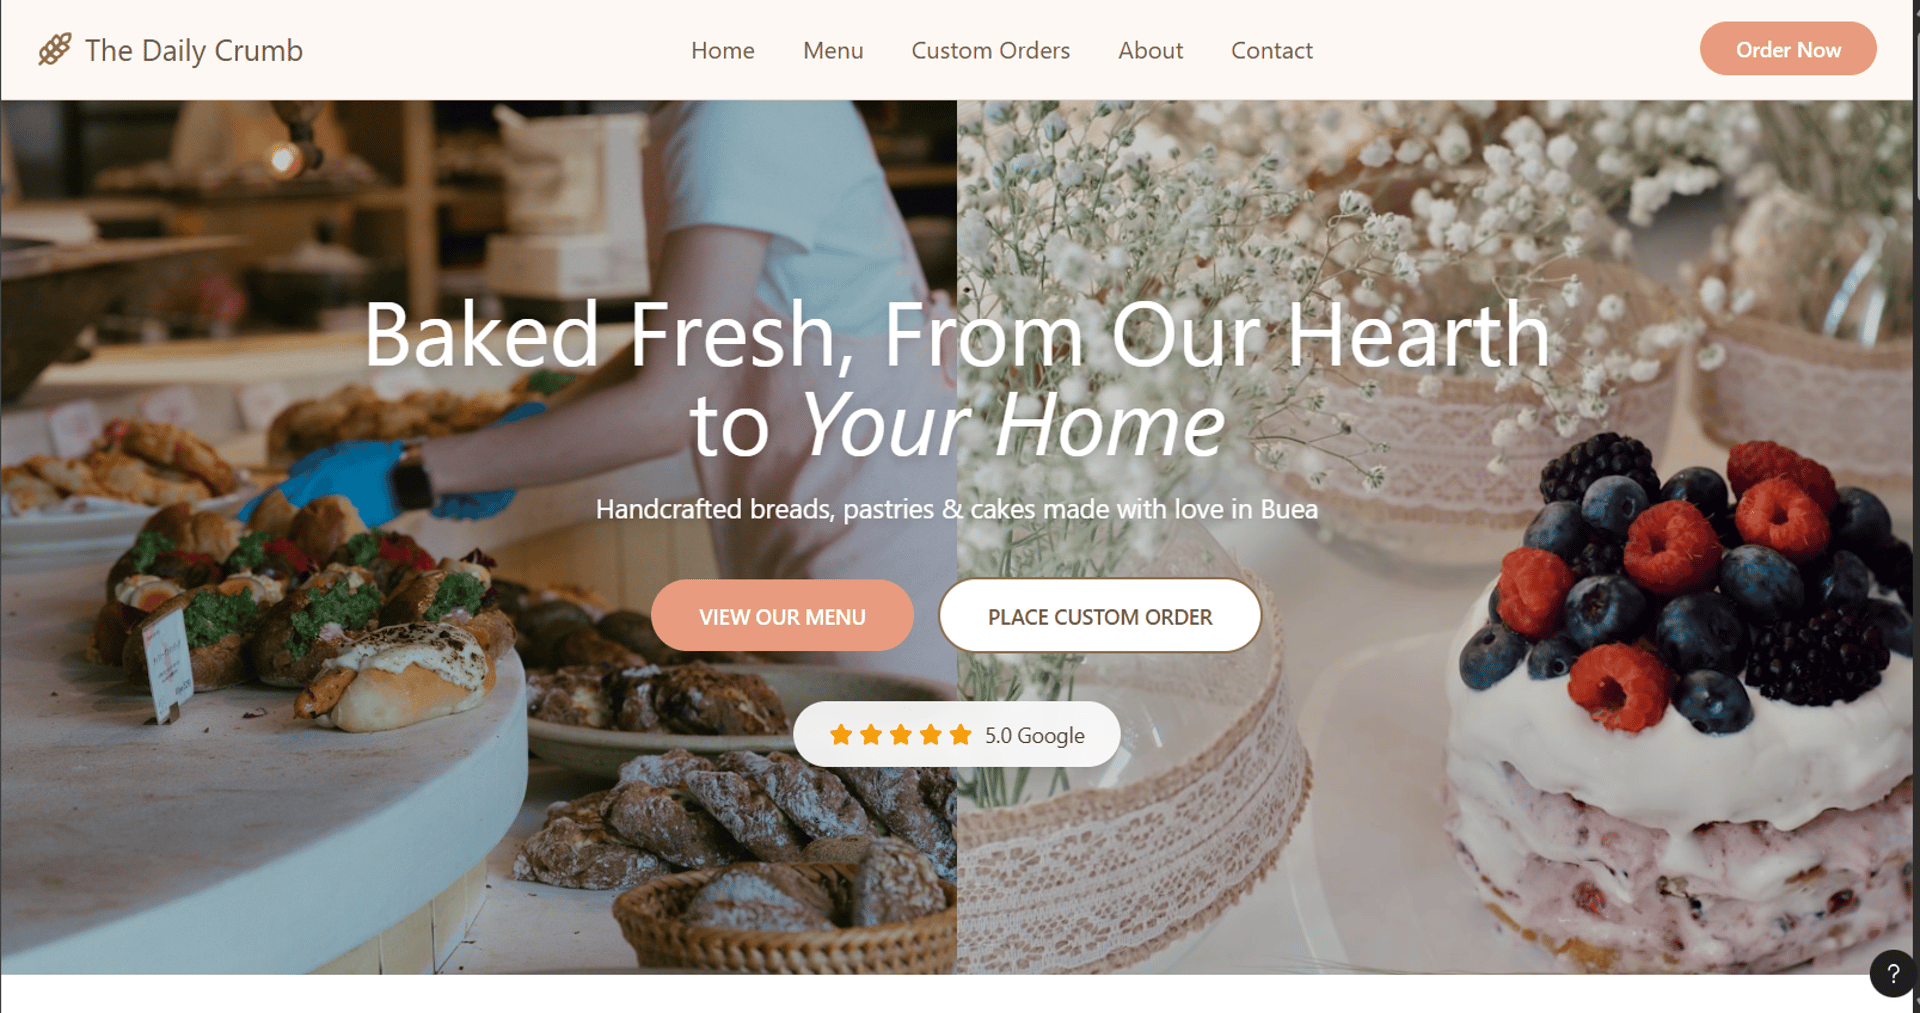Click the Order Now button
The height and width of the screenshot is (1013, 1920).
click(1788, 49)
